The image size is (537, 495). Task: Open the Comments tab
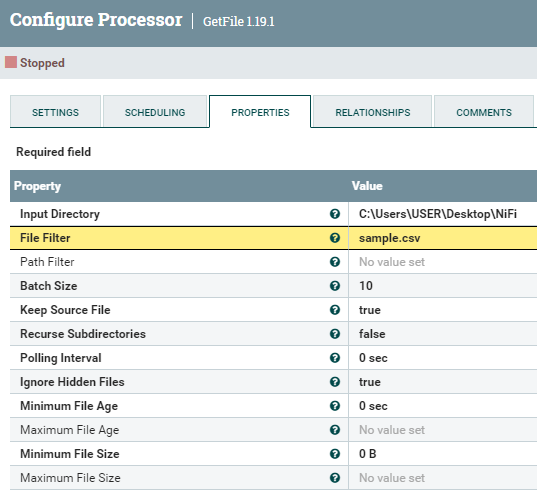[x=484, y=112]
